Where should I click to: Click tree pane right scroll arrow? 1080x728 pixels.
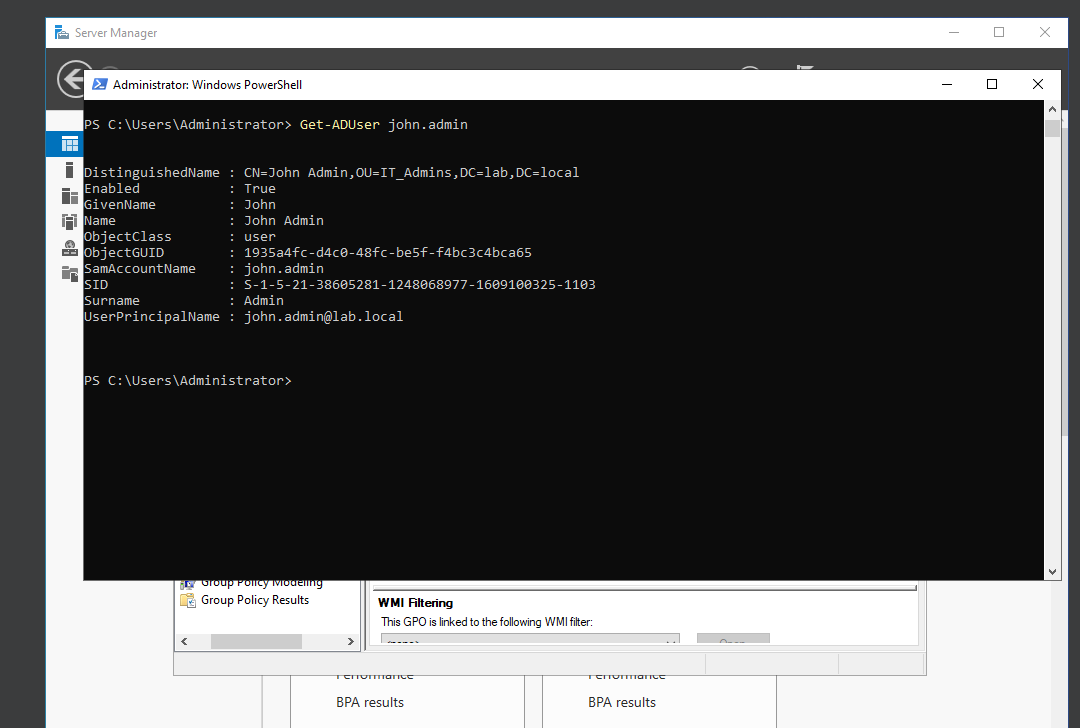[351, 641]
